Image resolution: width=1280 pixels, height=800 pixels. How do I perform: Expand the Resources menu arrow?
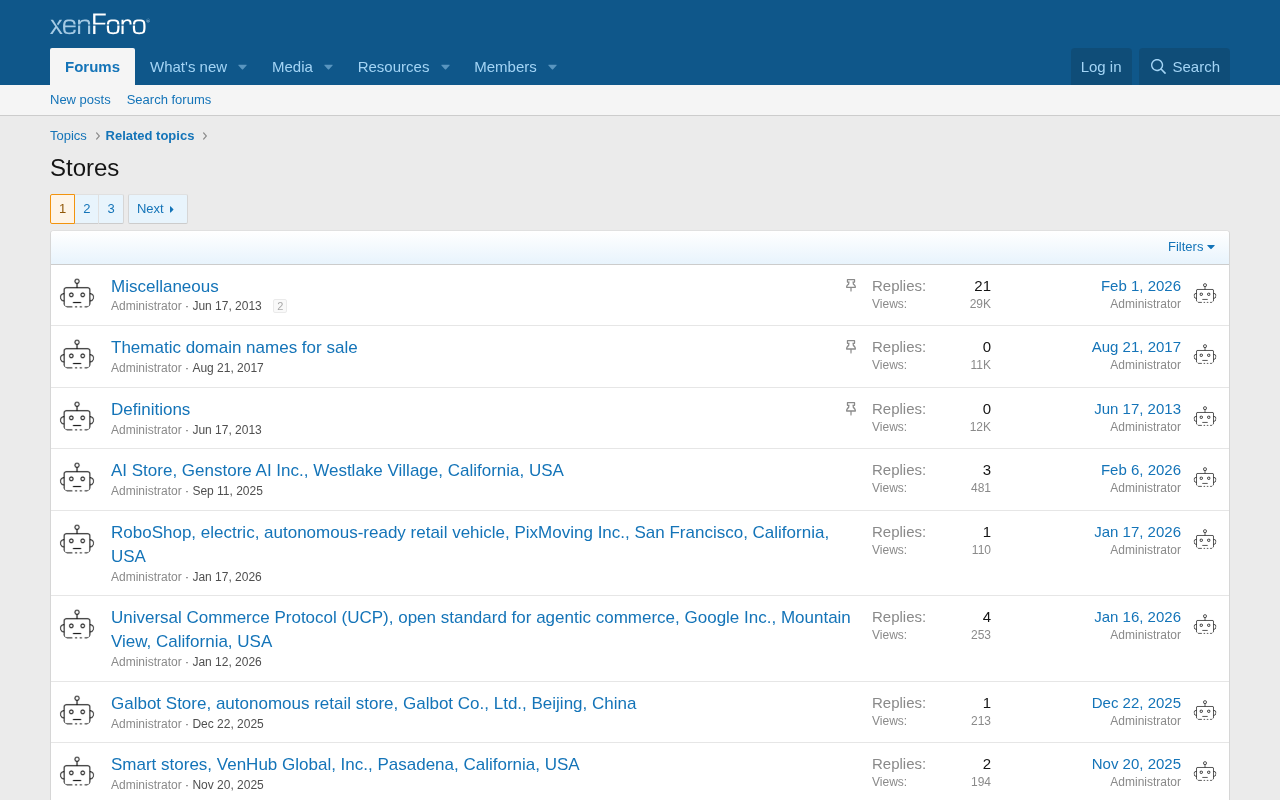point(445,67)
